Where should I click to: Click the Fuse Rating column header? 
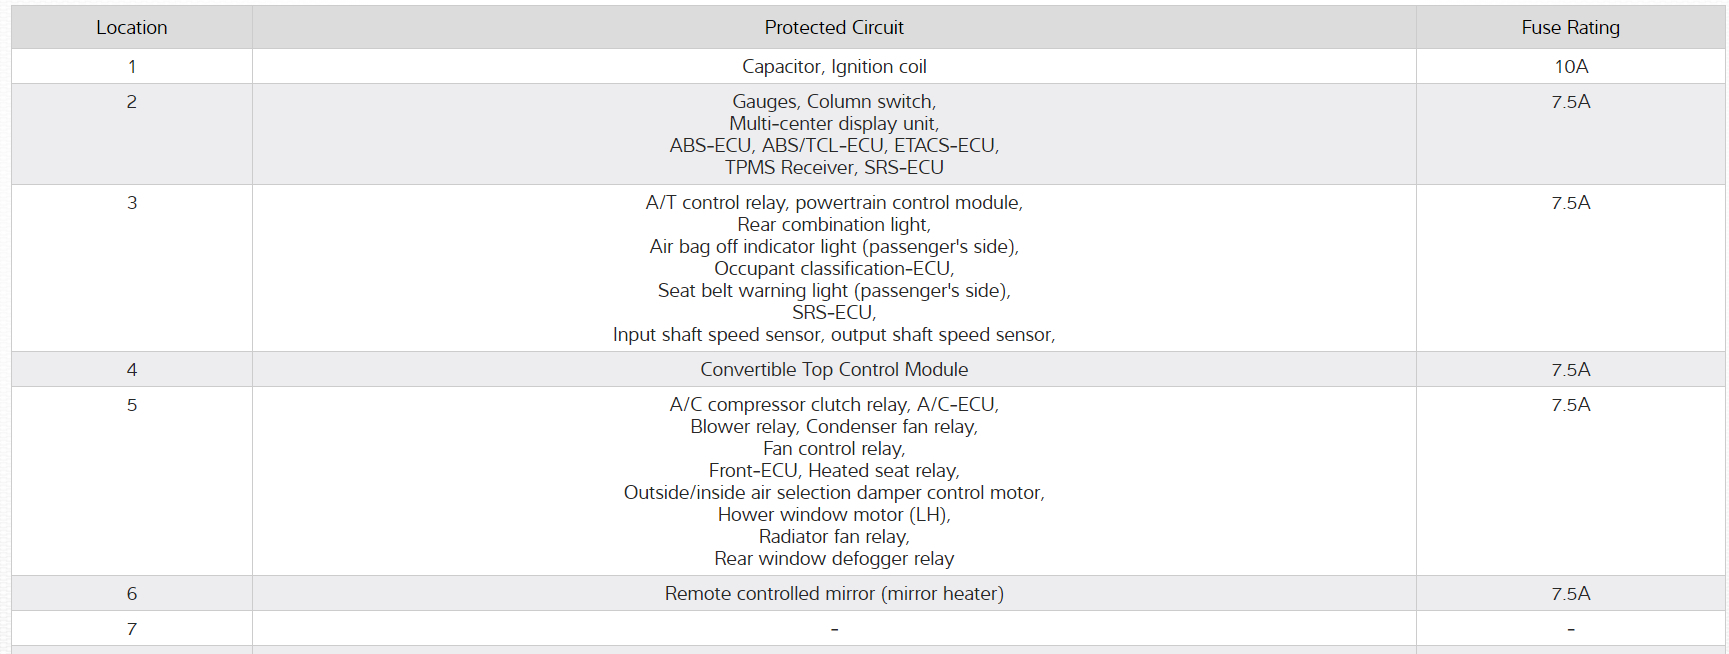point(1570,28)
